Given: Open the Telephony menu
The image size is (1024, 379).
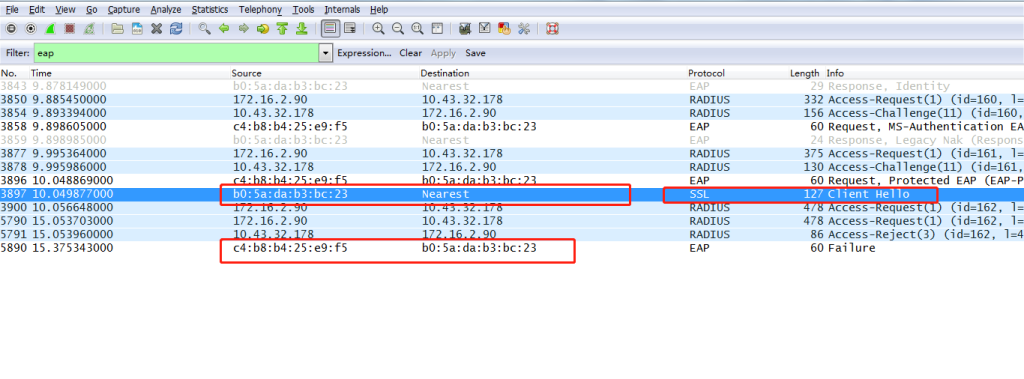Looking at the screenshot, I should pyautogui.click(x=261, y=10).
